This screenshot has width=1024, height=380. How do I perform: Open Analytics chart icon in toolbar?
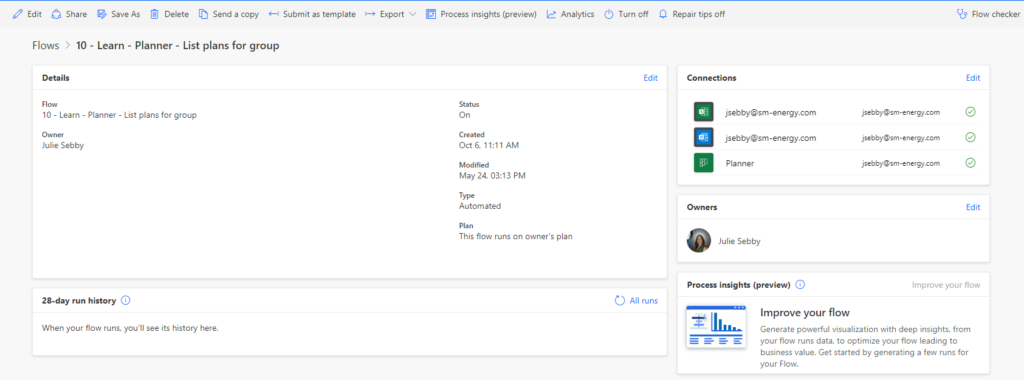tap(551, 14)
